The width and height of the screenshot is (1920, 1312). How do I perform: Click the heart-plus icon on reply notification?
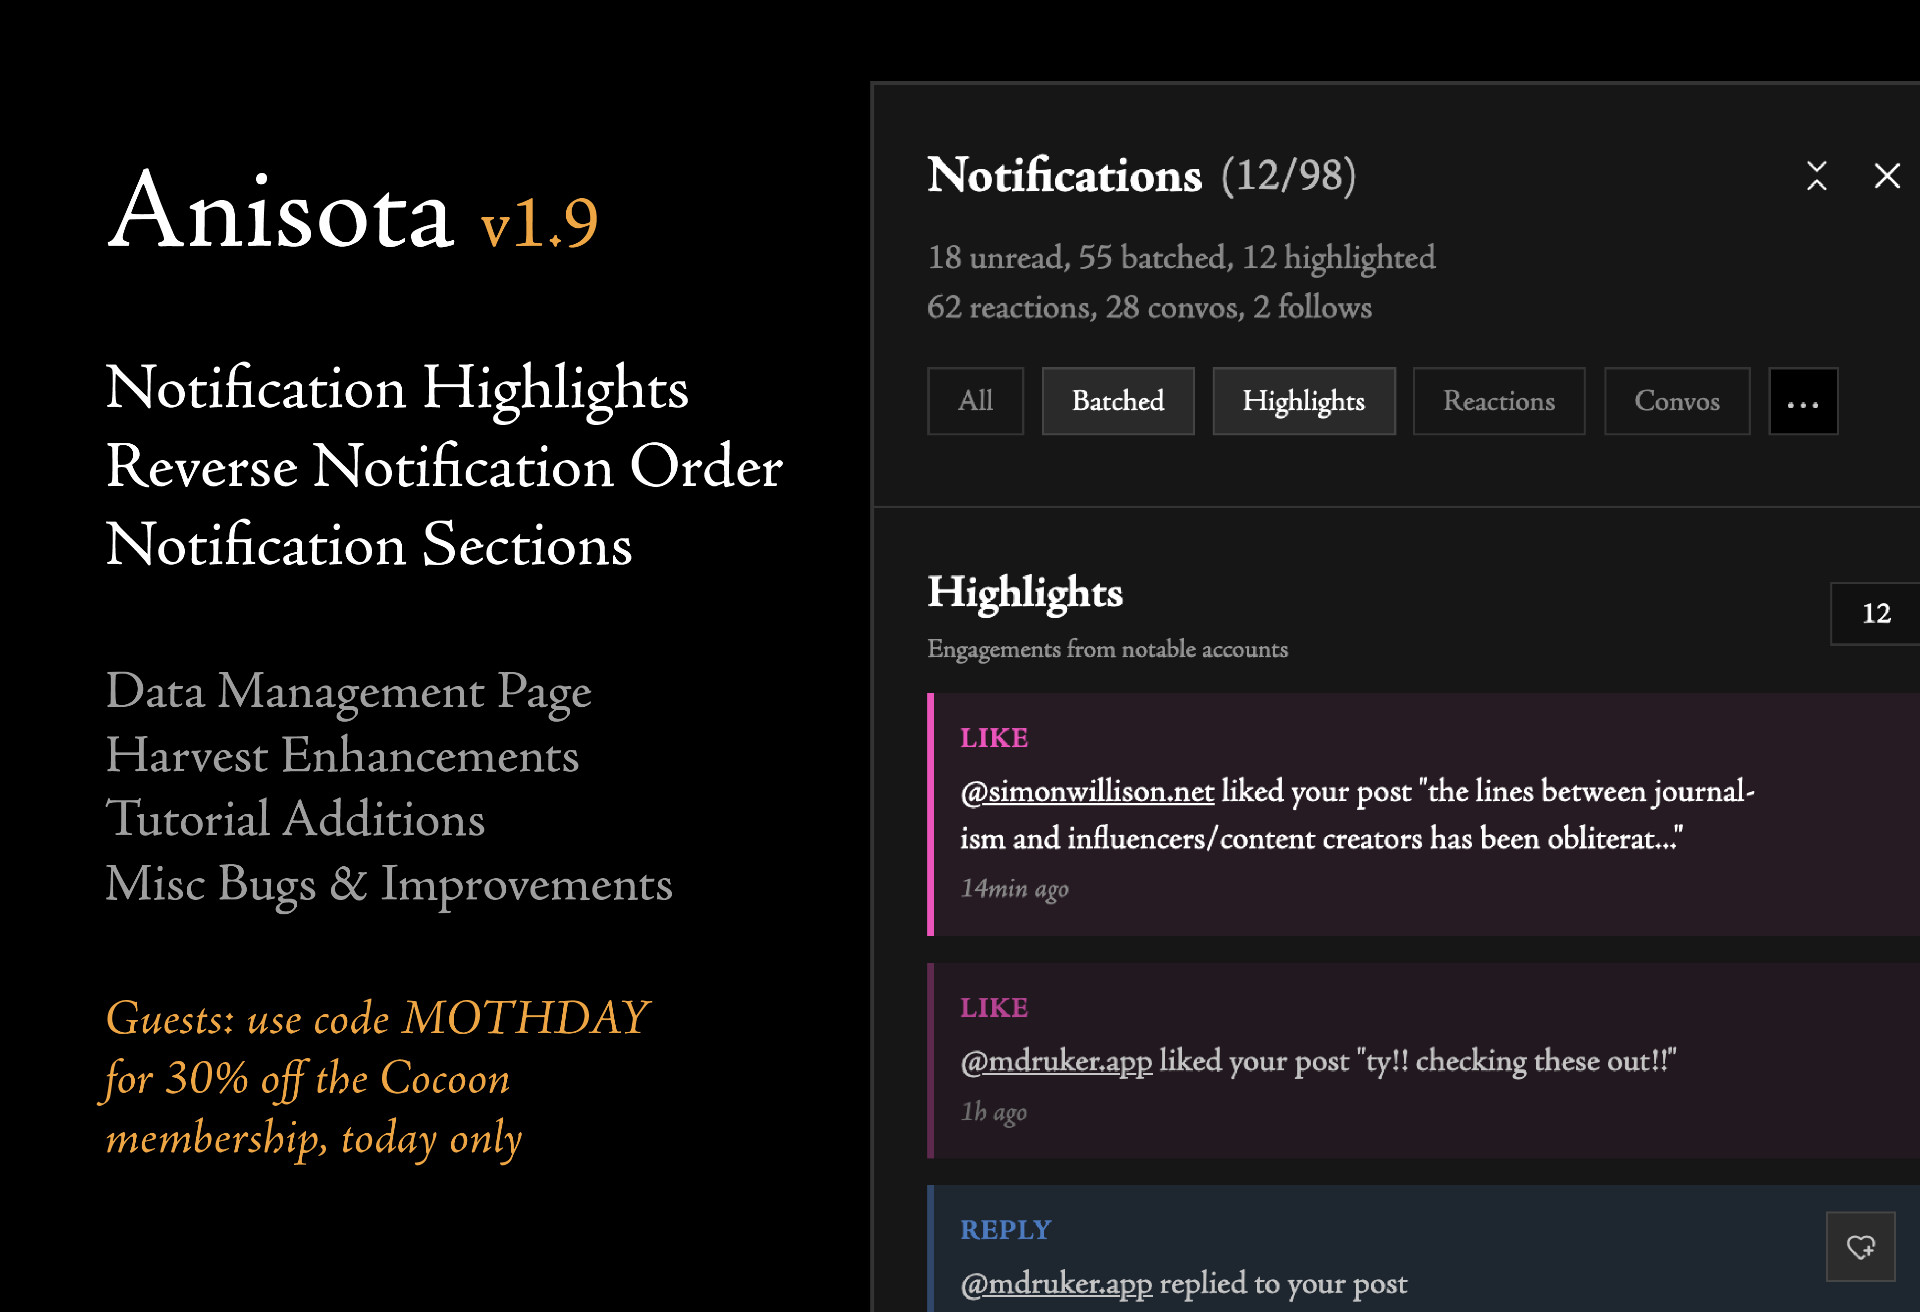[1860, 1246]
